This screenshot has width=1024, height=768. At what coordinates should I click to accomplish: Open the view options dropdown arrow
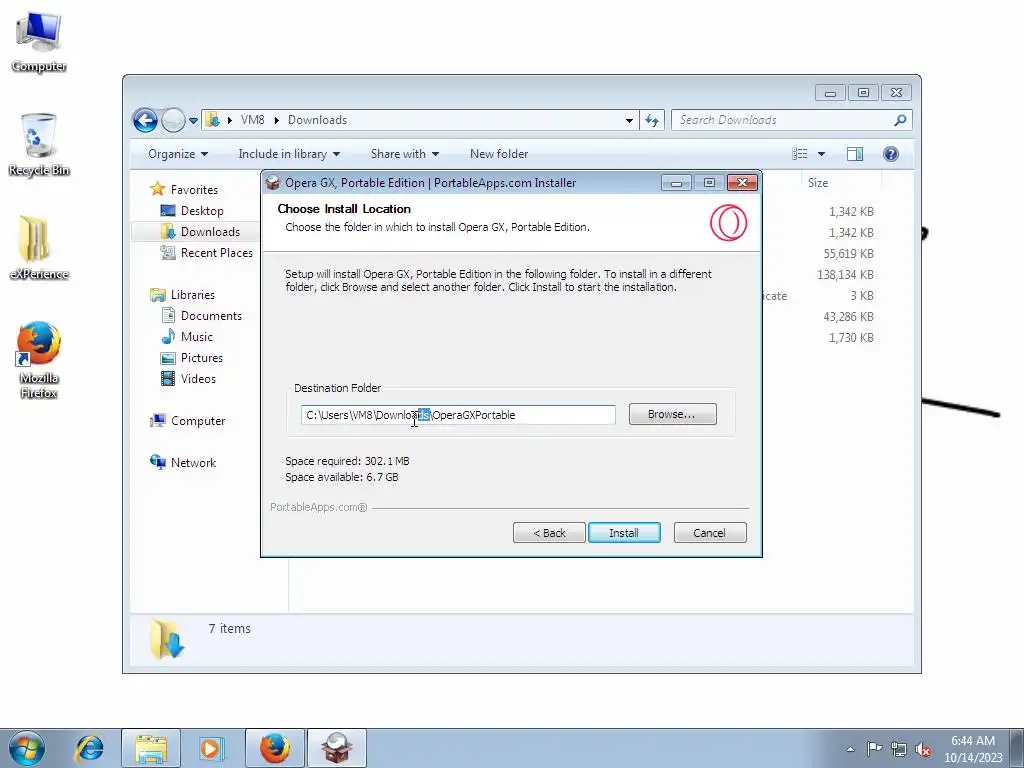coord(822,154)
